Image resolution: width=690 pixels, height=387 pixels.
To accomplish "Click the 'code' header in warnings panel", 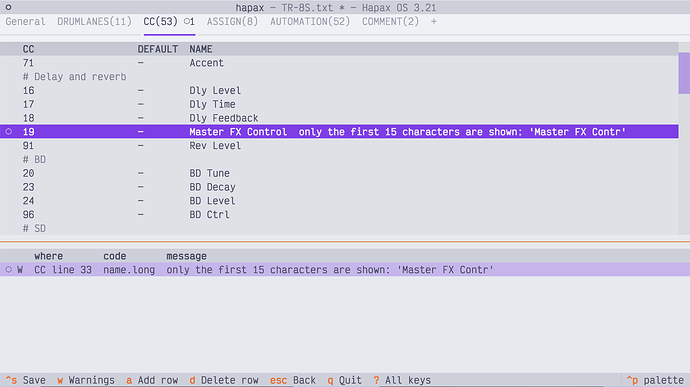I will [x=115, y=256].
